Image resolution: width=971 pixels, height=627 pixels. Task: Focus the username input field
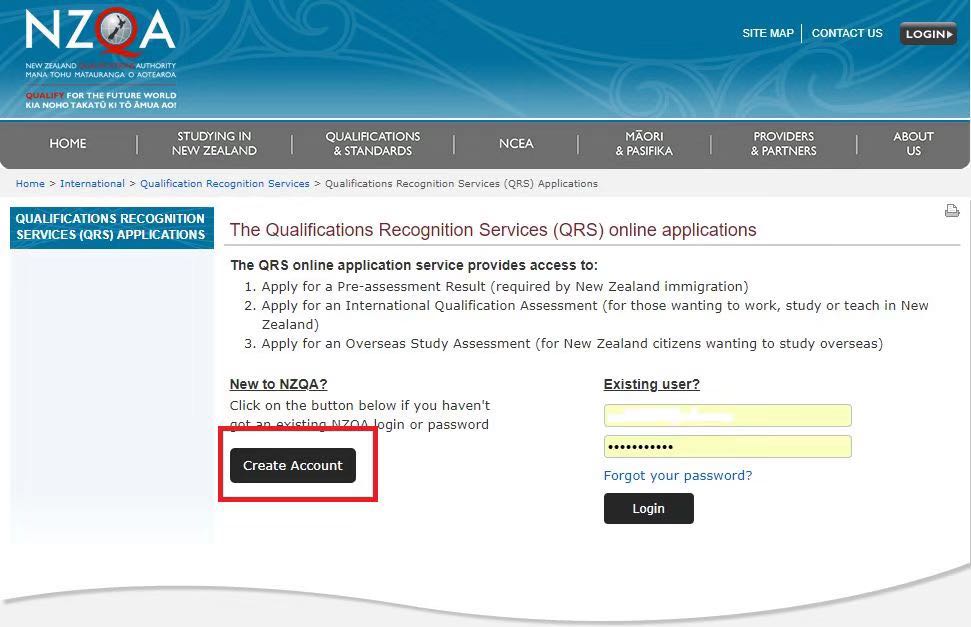coord(727,416)
